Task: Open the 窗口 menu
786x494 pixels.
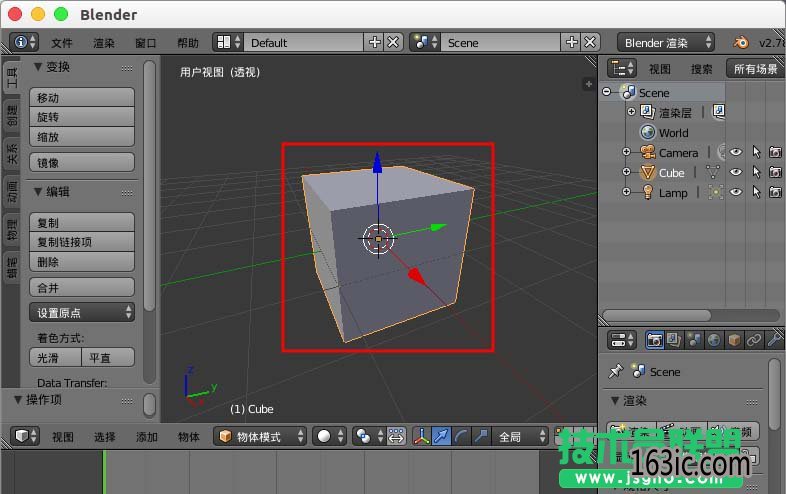Action: tap(145, 43)
